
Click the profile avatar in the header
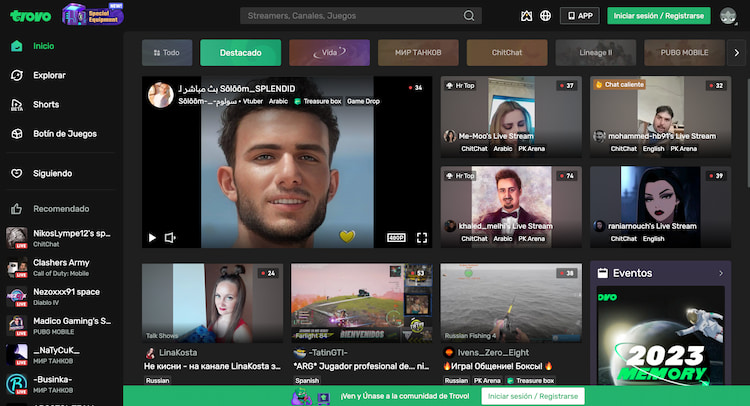728,16
